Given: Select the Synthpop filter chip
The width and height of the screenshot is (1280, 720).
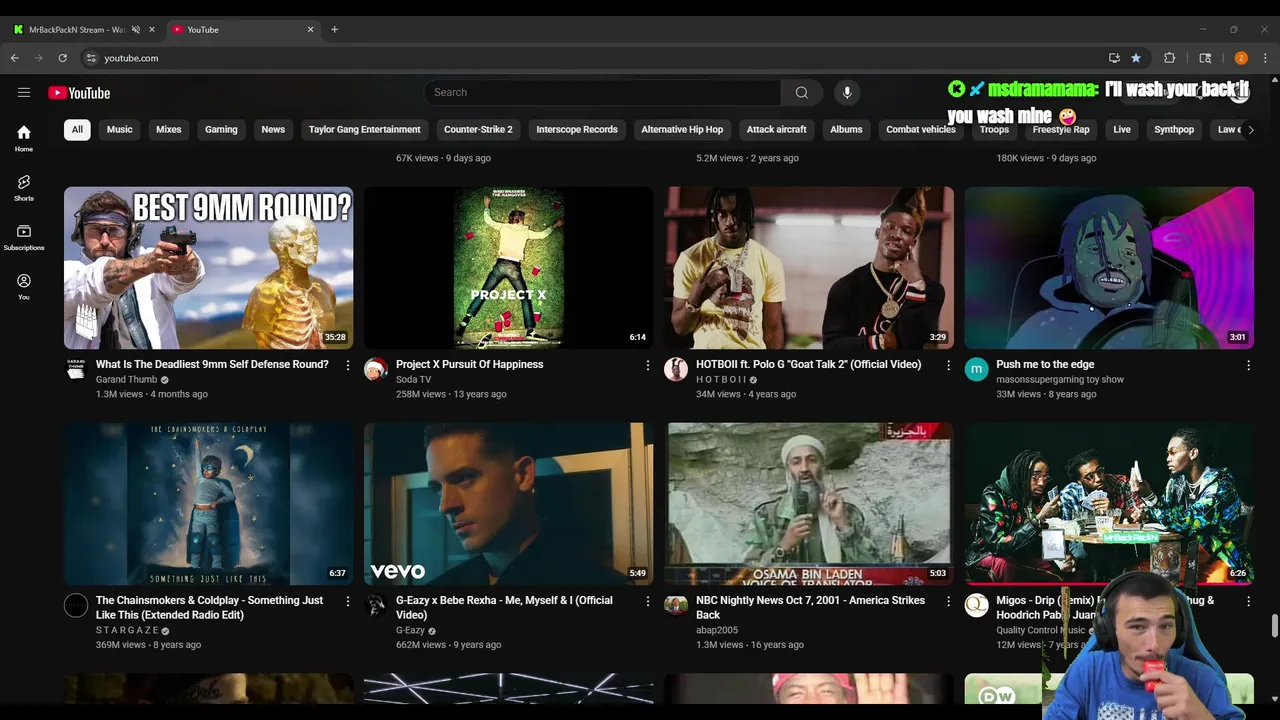Looking at the screenshot, I should tap(1174, 129).
